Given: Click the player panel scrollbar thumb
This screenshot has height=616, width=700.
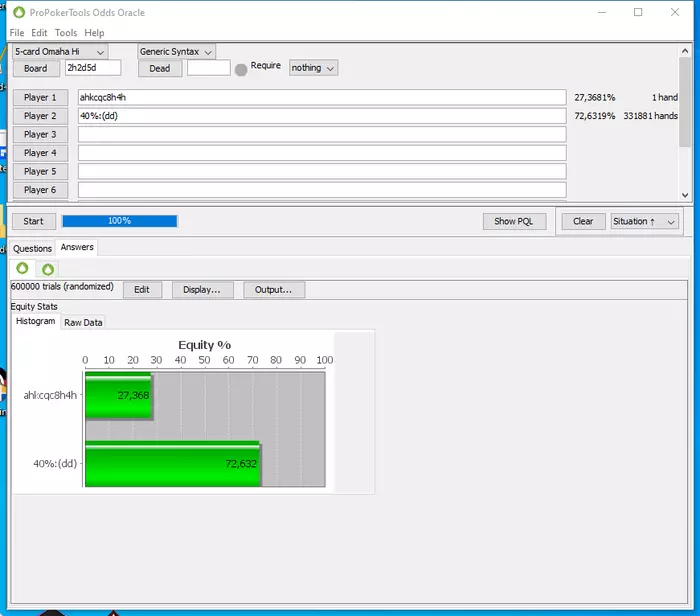Looking at the screenshot, I should [685, 102].
